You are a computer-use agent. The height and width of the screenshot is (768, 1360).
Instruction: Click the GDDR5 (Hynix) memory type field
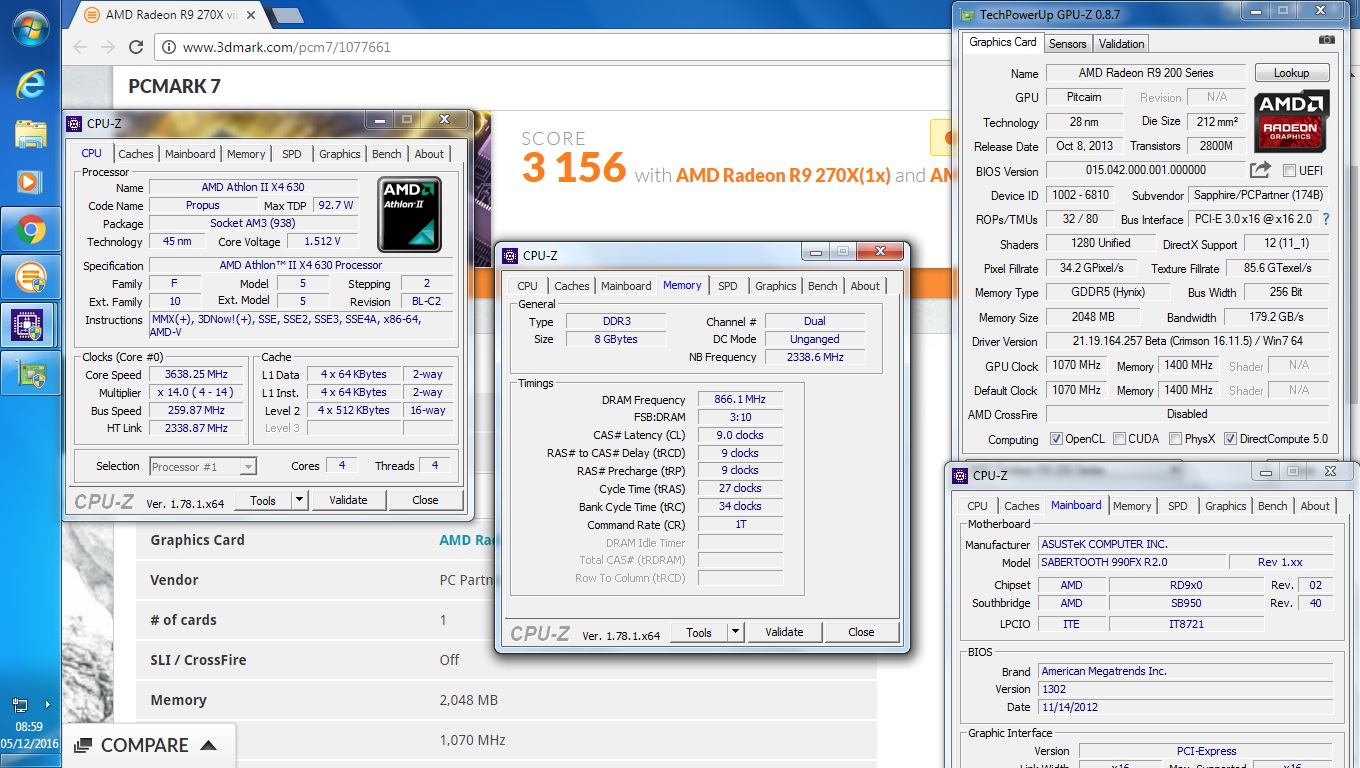(x=1107, y=293)
